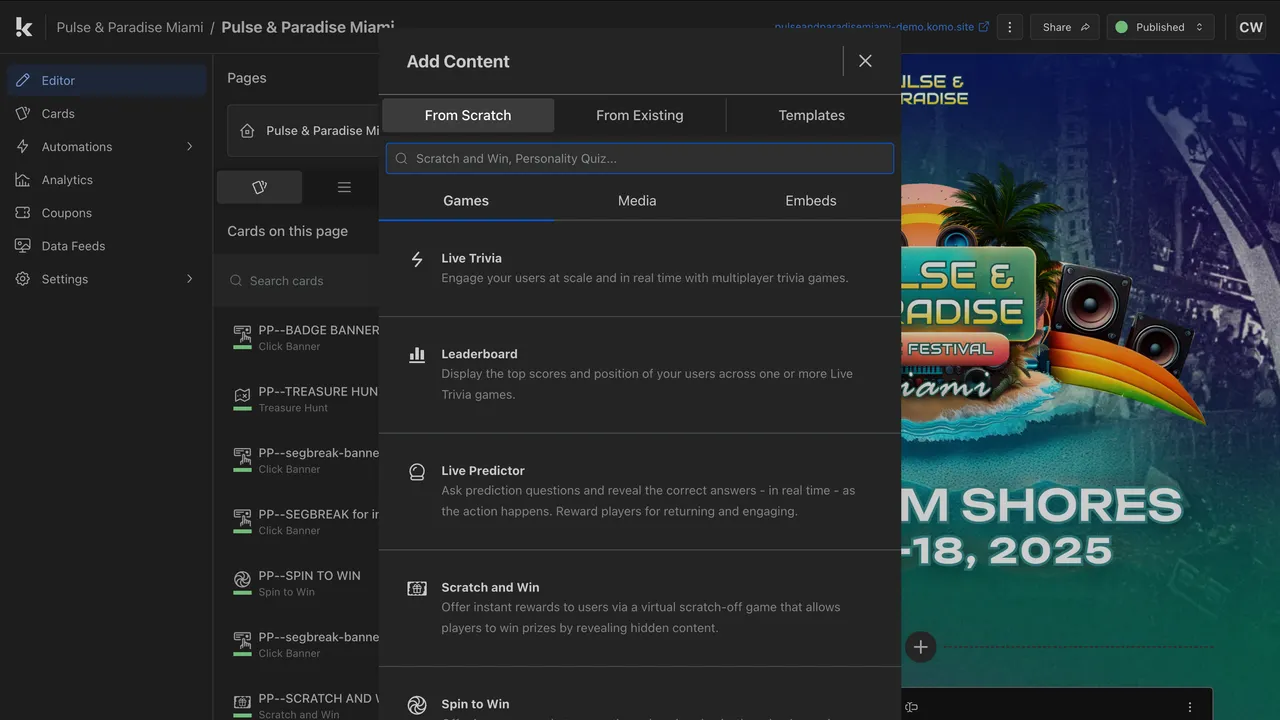Select Pulse & Paradise Miami home page
1280x720 pixels.
[303, 131]
